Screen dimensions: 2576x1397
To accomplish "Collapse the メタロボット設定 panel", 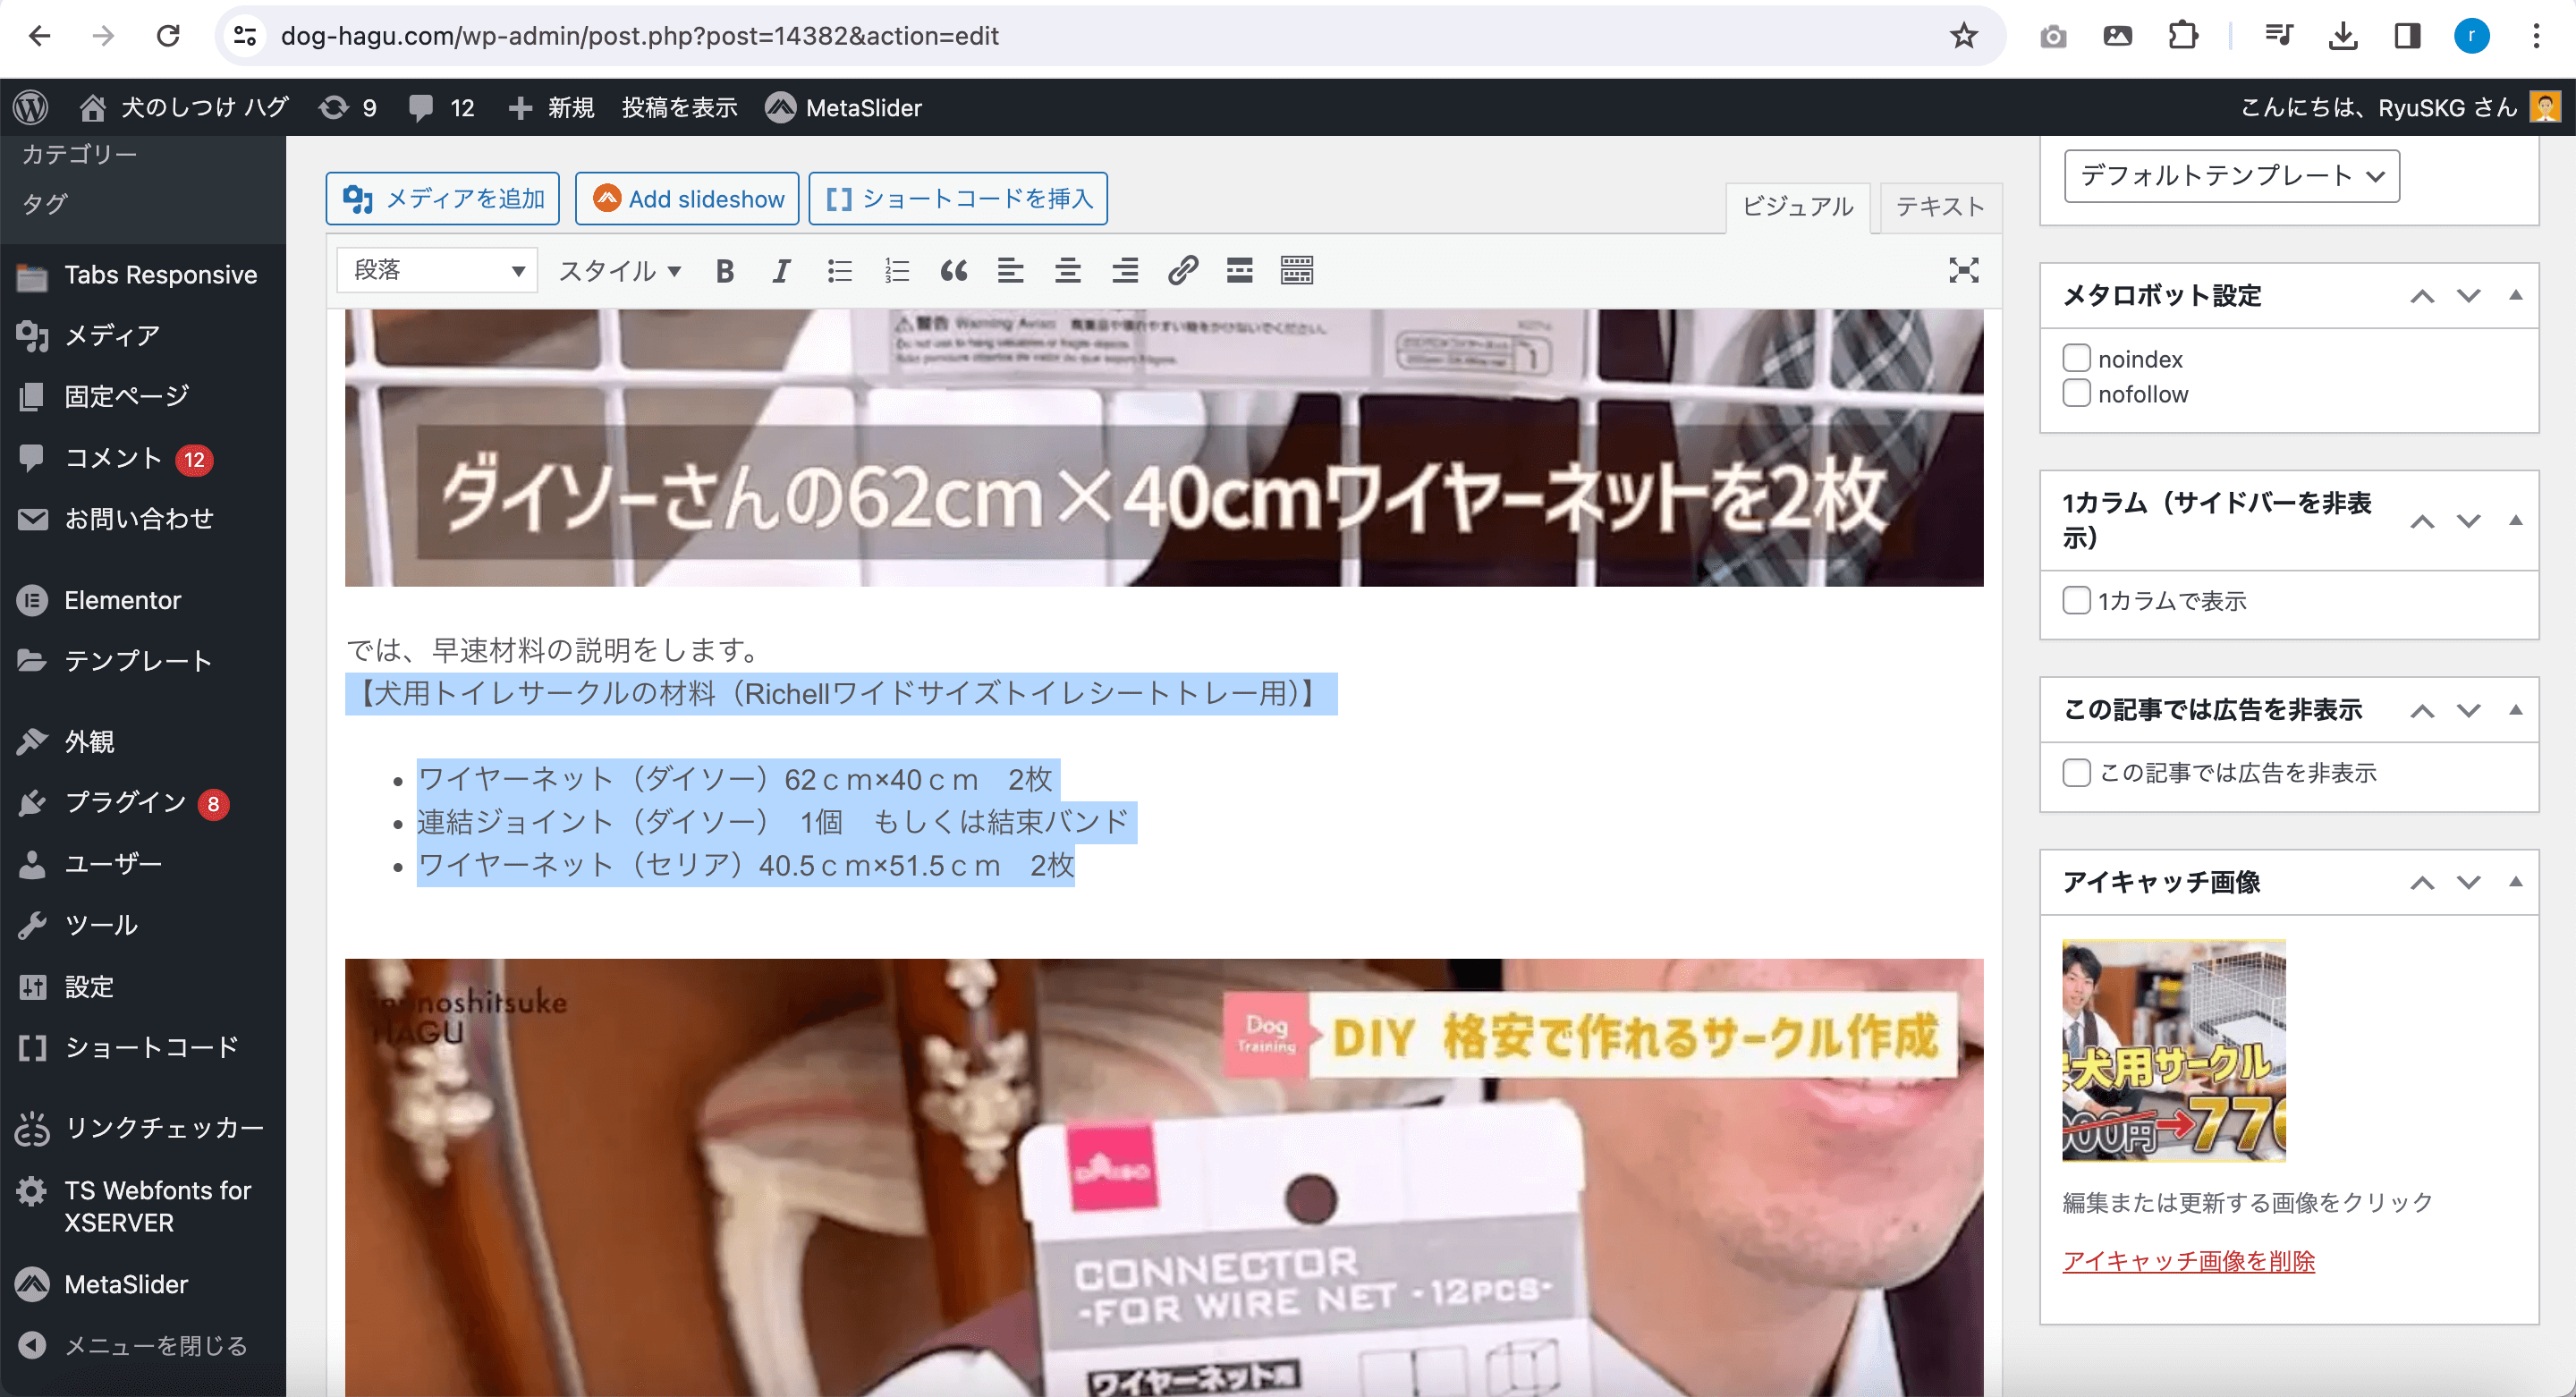I will 2515,295.
